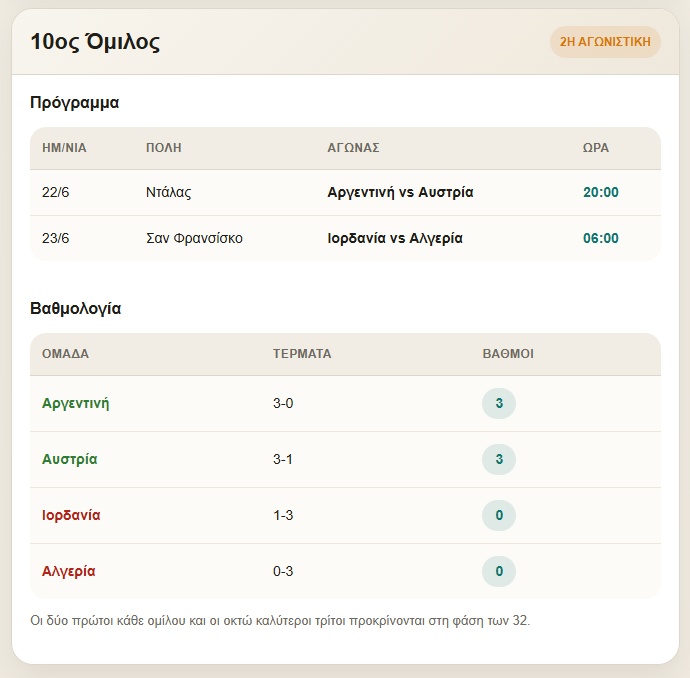The image size is (690, 678).
Task: Select the Πρόγραμμα section title
Action: coord(74,103)
